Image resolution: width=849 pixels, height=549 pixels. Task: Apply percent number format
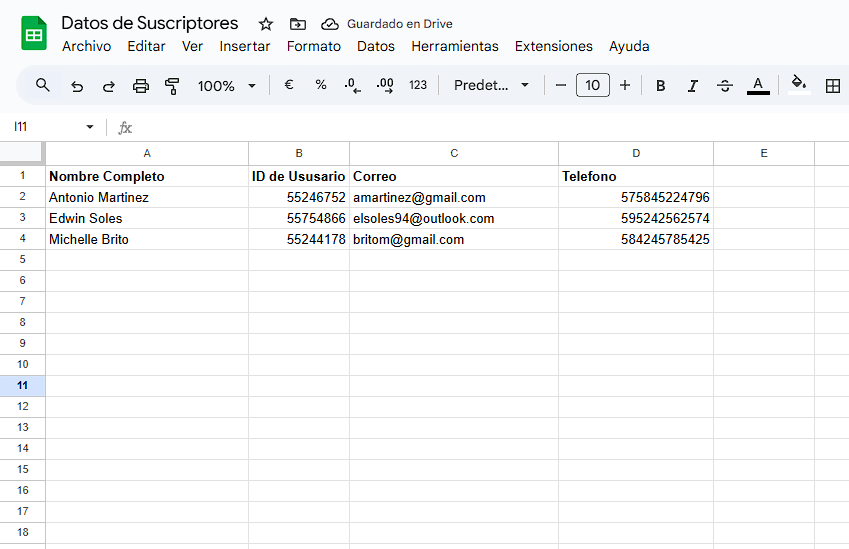point(321,85)
